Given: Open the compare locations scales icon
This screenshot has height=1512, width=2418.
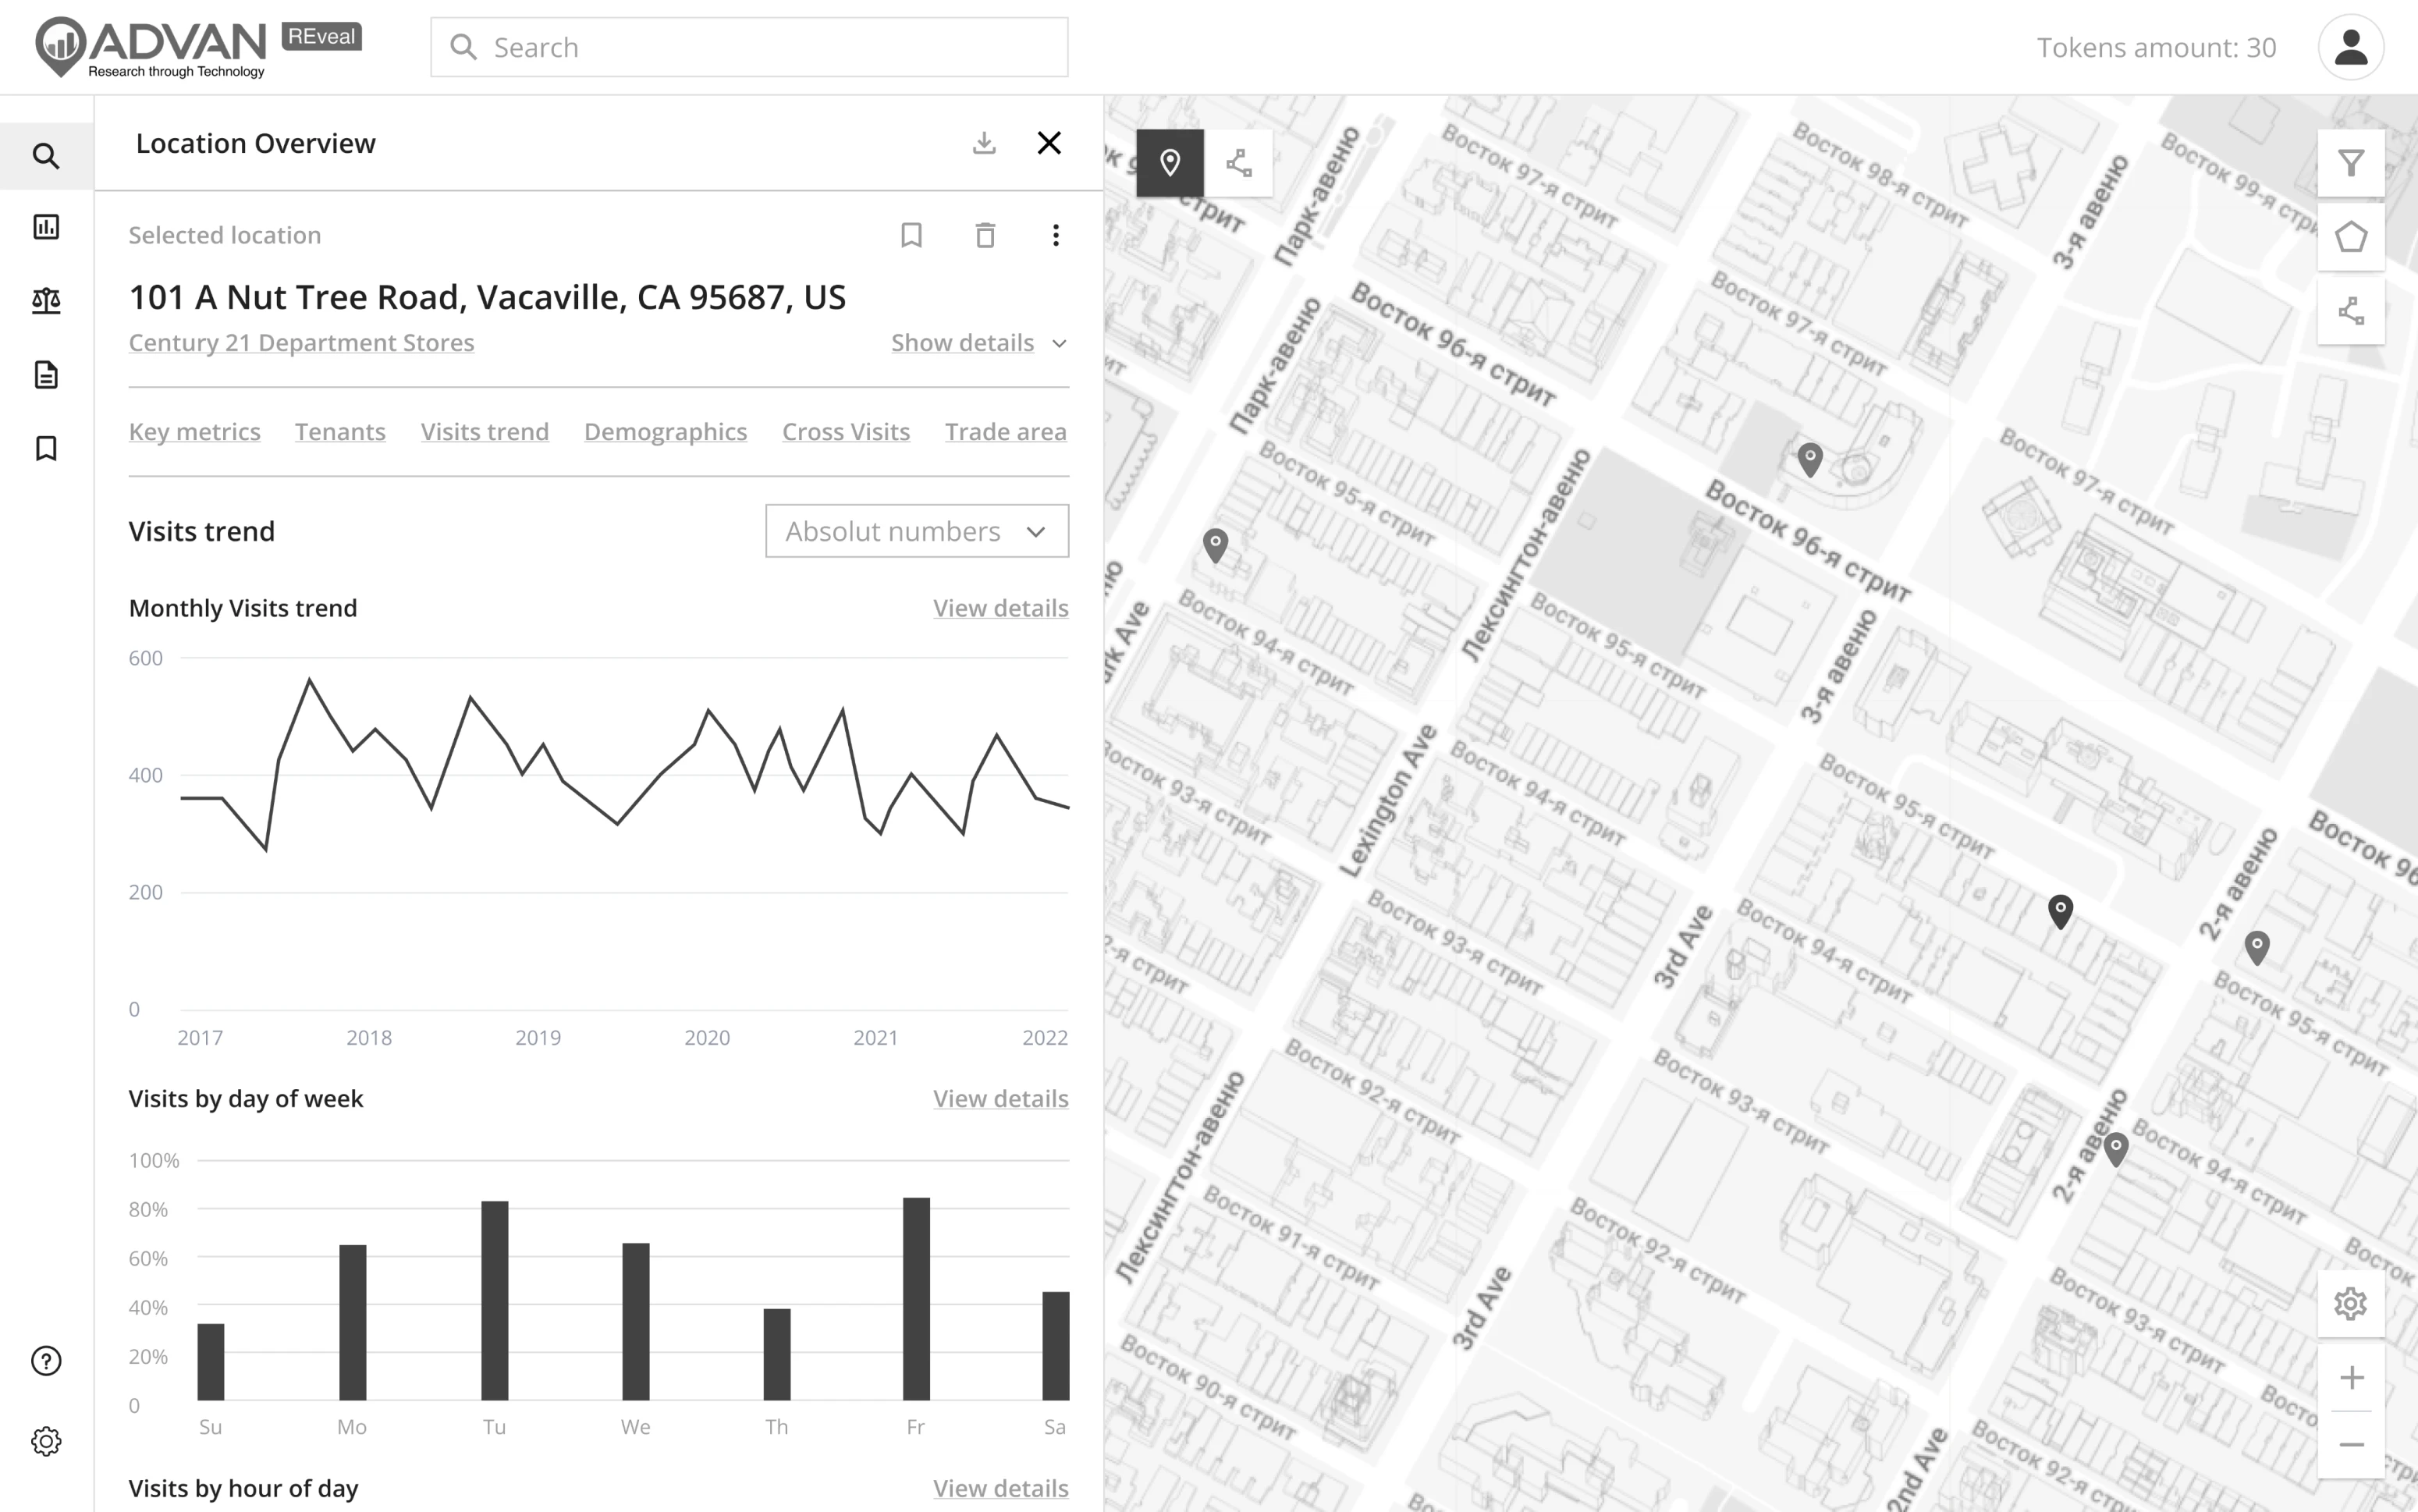Looking at the screenshot, I should click(x=46, y=300).
